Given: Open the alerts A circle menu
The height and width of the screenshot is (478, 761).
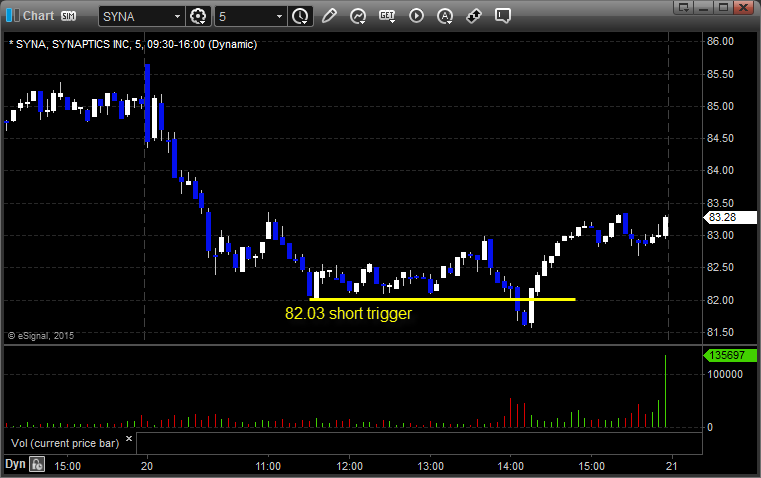Looking at the screenshot, I should tap(445, 16).
